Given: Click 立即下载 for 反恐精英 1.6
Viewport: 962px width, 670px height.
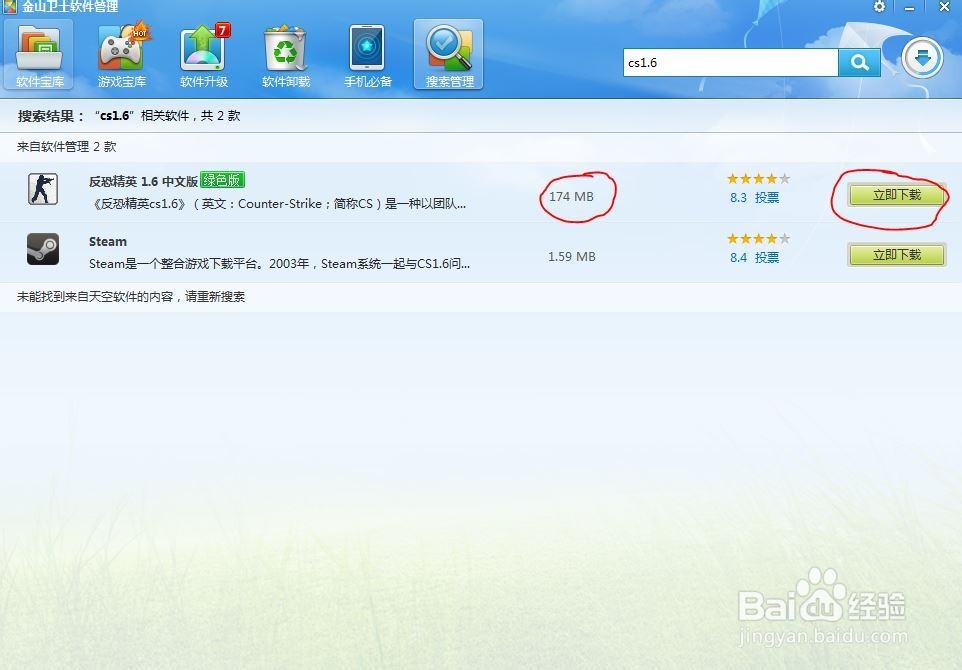Looking at the screenshot, I should pyautogui.click(x=896, y=195).
